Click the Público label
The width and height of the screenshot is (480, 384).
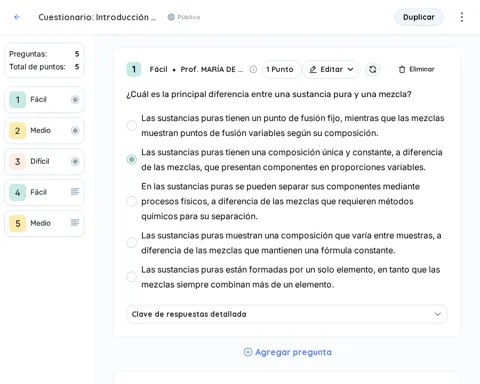(189, 17)
